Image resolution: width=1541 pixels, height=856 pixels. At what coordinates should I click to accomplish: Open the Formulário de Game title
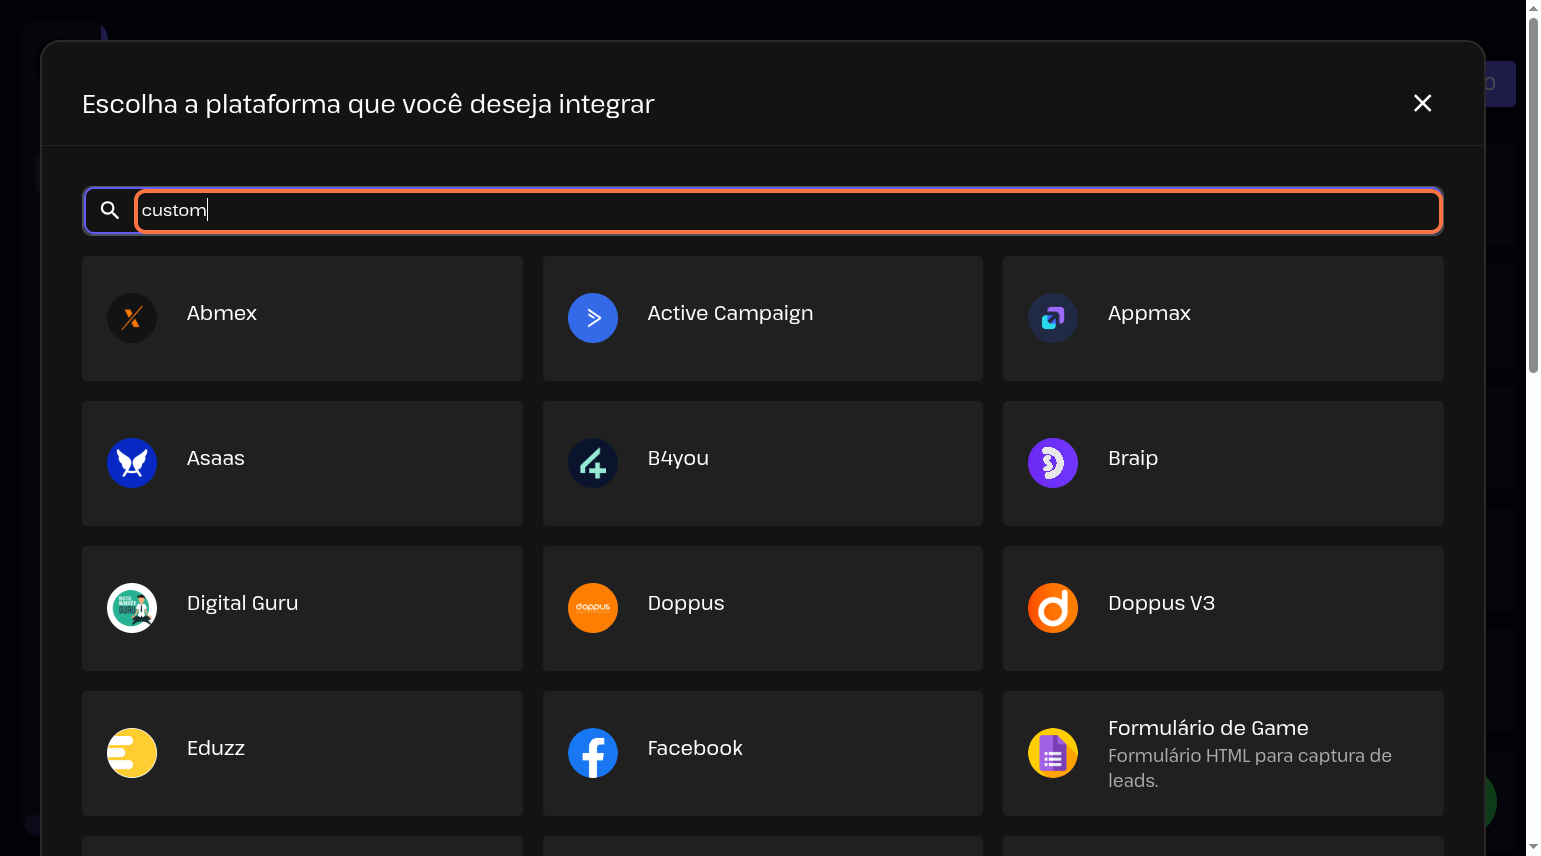pos(1208,728)
